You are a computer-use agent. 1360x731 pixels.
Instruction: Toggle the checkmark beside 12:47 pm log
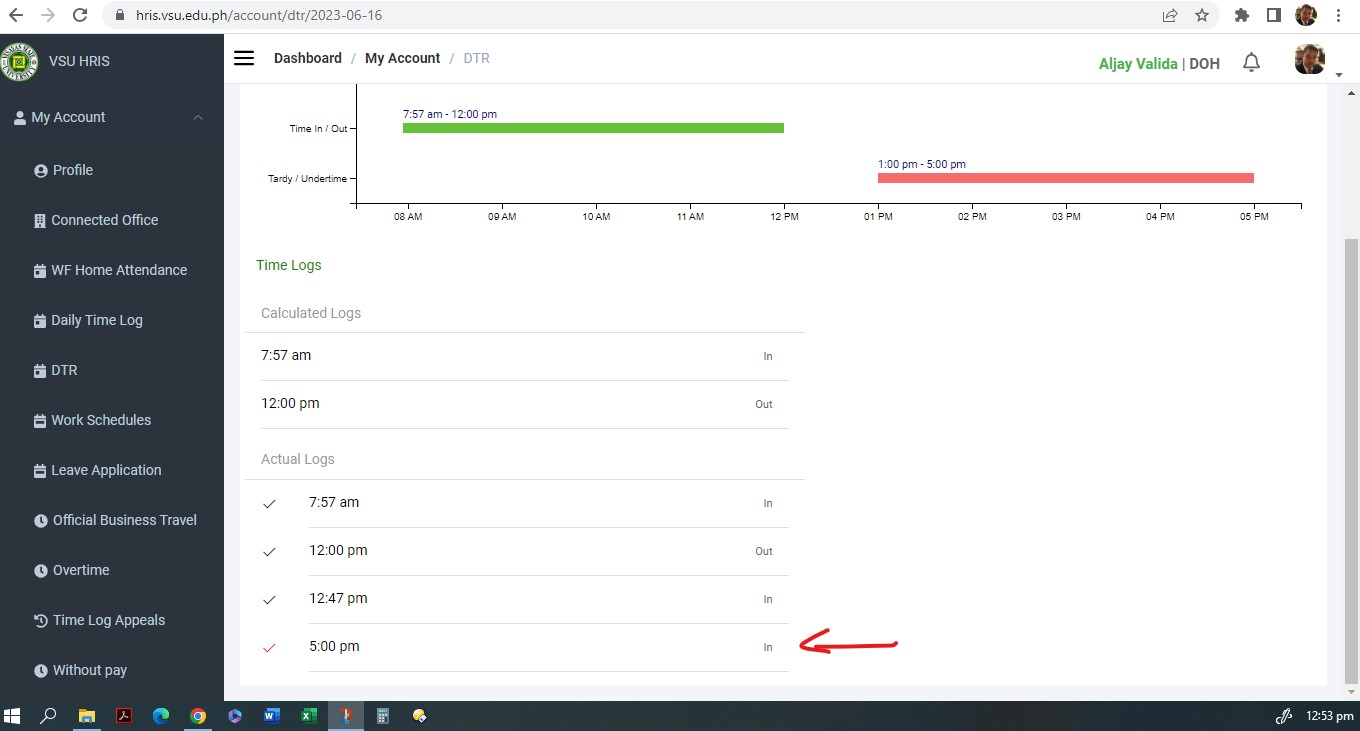[269, 600]
